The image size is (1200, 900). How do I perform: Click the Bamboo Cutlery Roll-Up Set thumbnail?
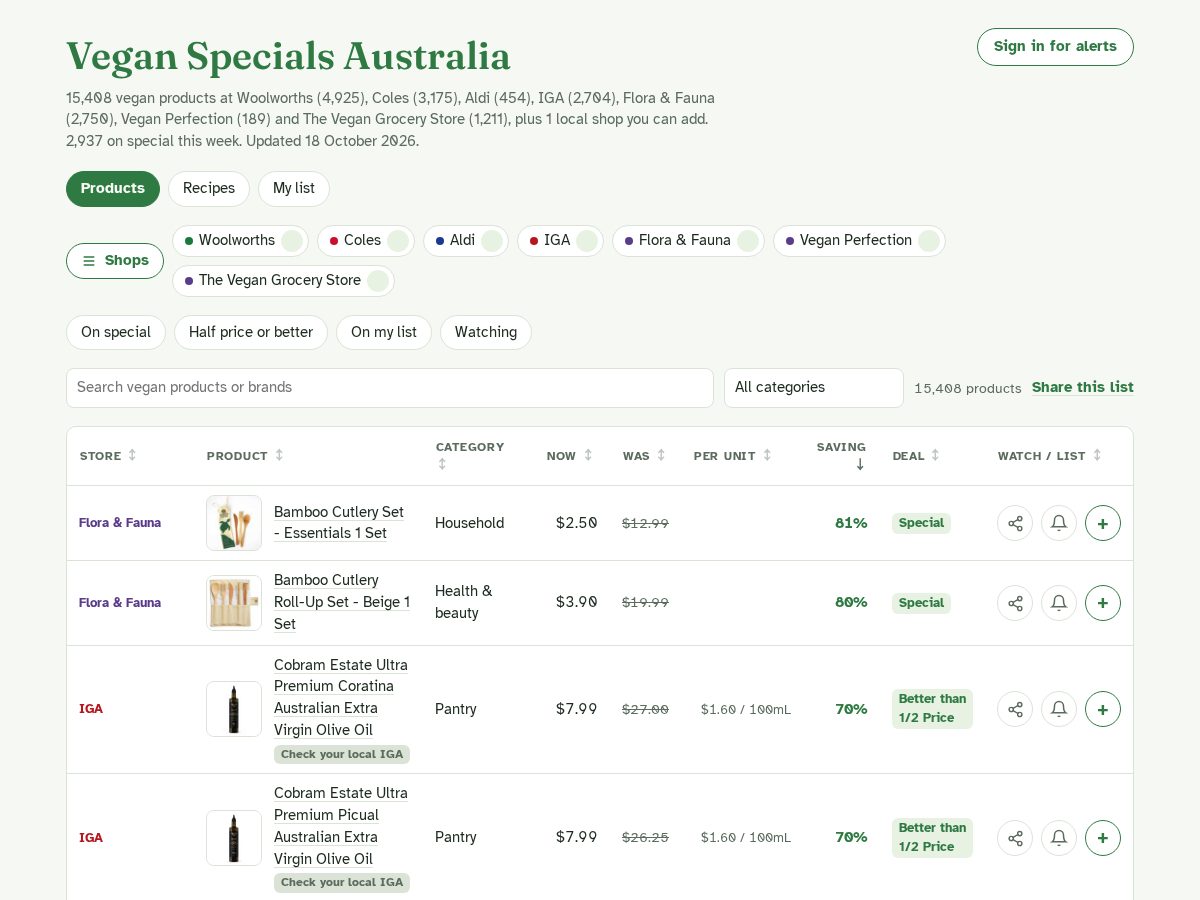pos(234,603)
